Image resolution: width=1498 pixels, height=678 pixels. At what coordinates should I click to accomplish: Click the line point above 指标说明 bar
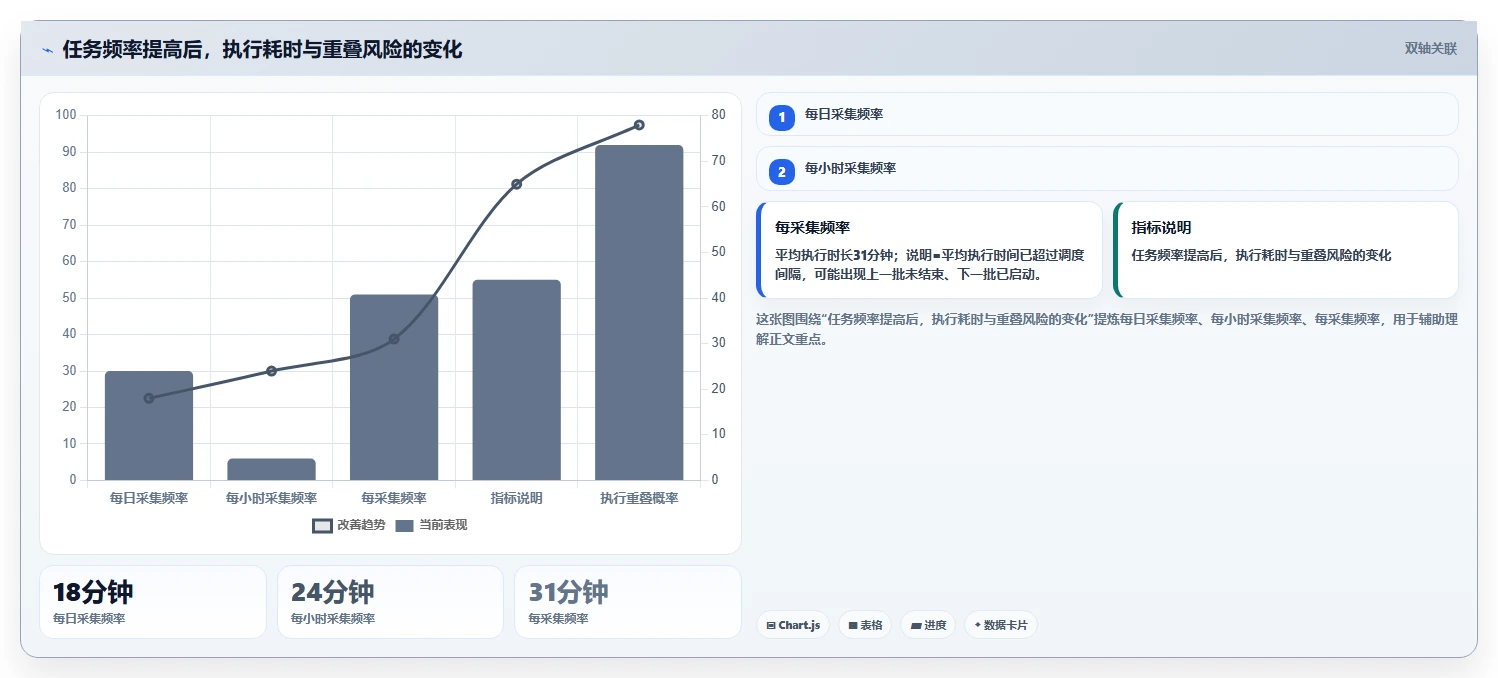click(x=516, y=184)
